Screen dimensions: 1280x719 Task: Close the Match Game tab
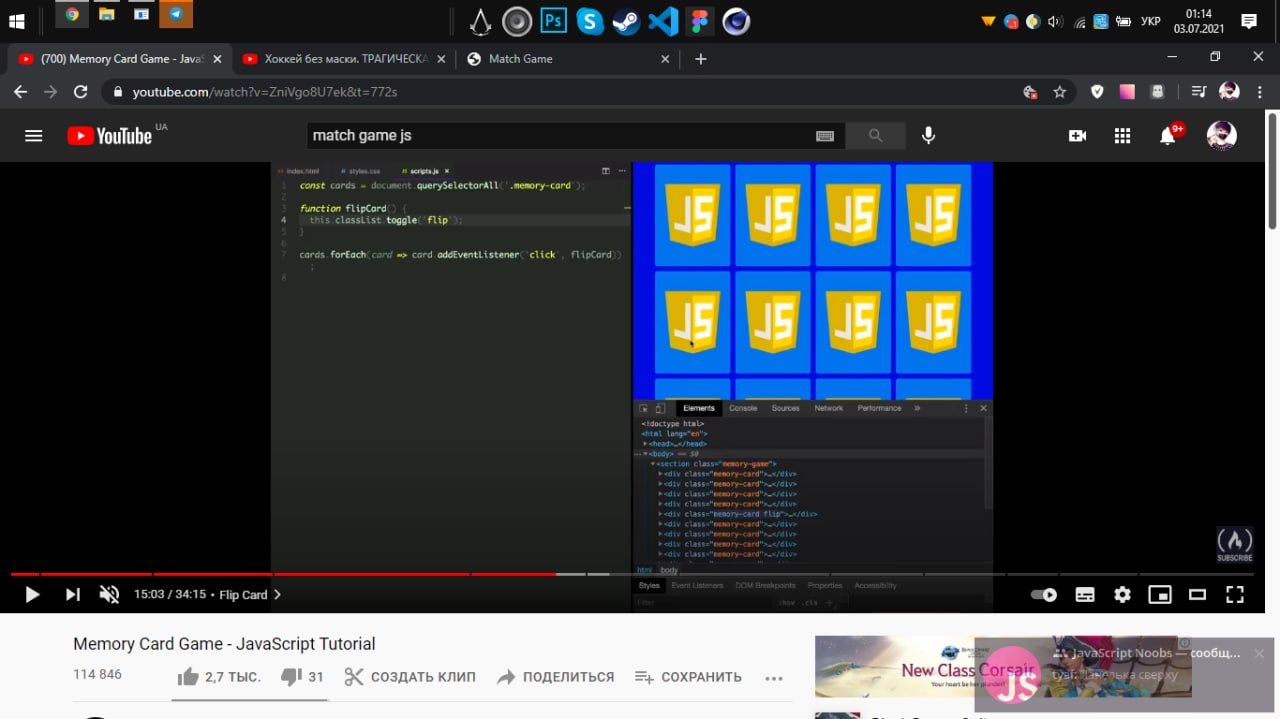(665, 59)
